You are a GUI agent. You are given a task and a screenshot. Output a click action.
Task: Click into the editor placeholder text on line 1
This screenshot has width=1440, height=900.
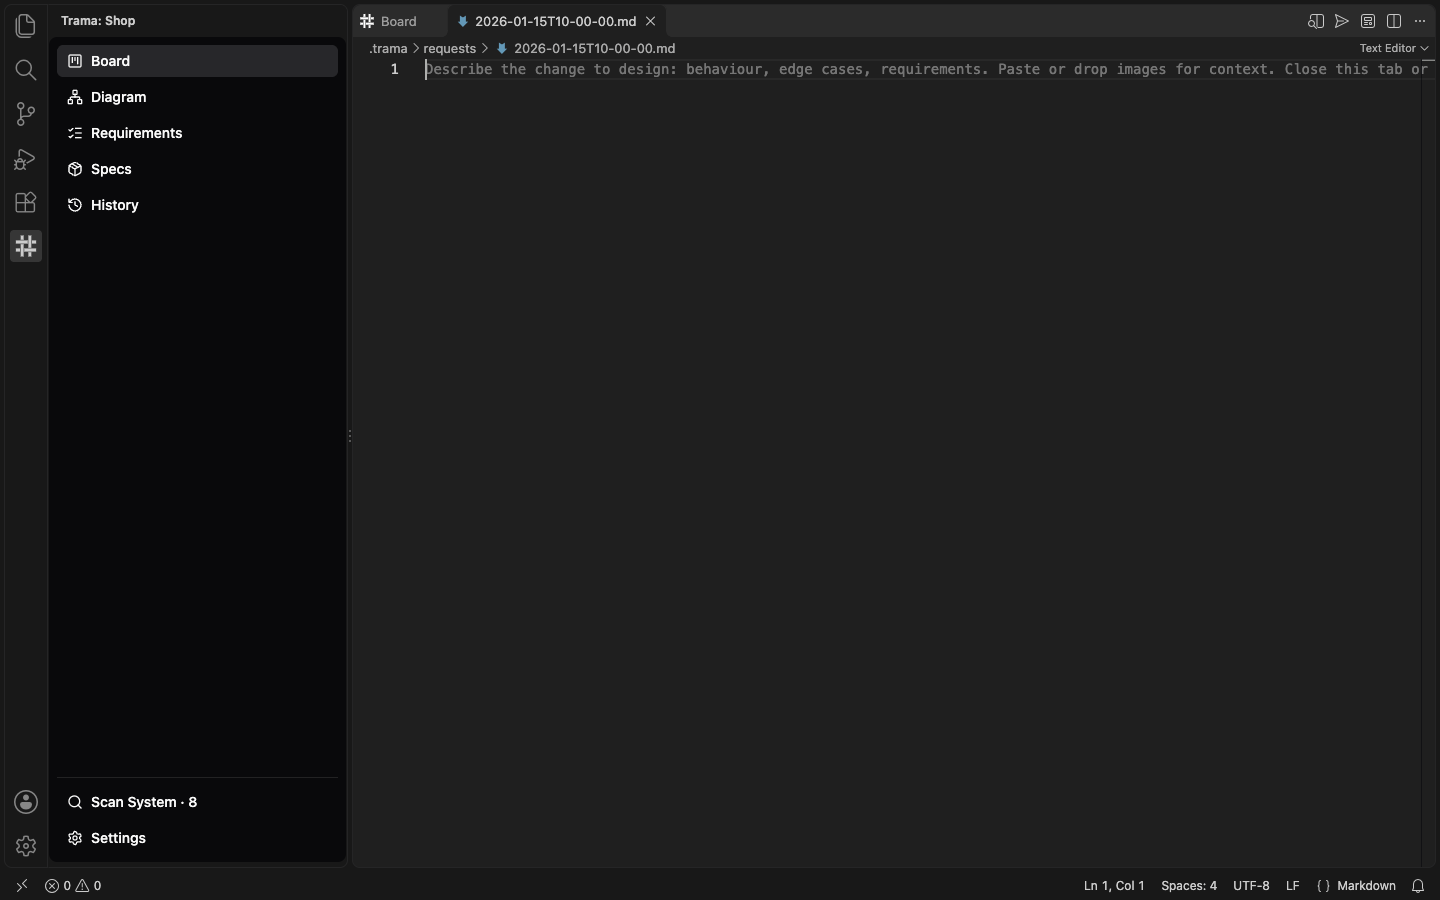coord(926,69)
